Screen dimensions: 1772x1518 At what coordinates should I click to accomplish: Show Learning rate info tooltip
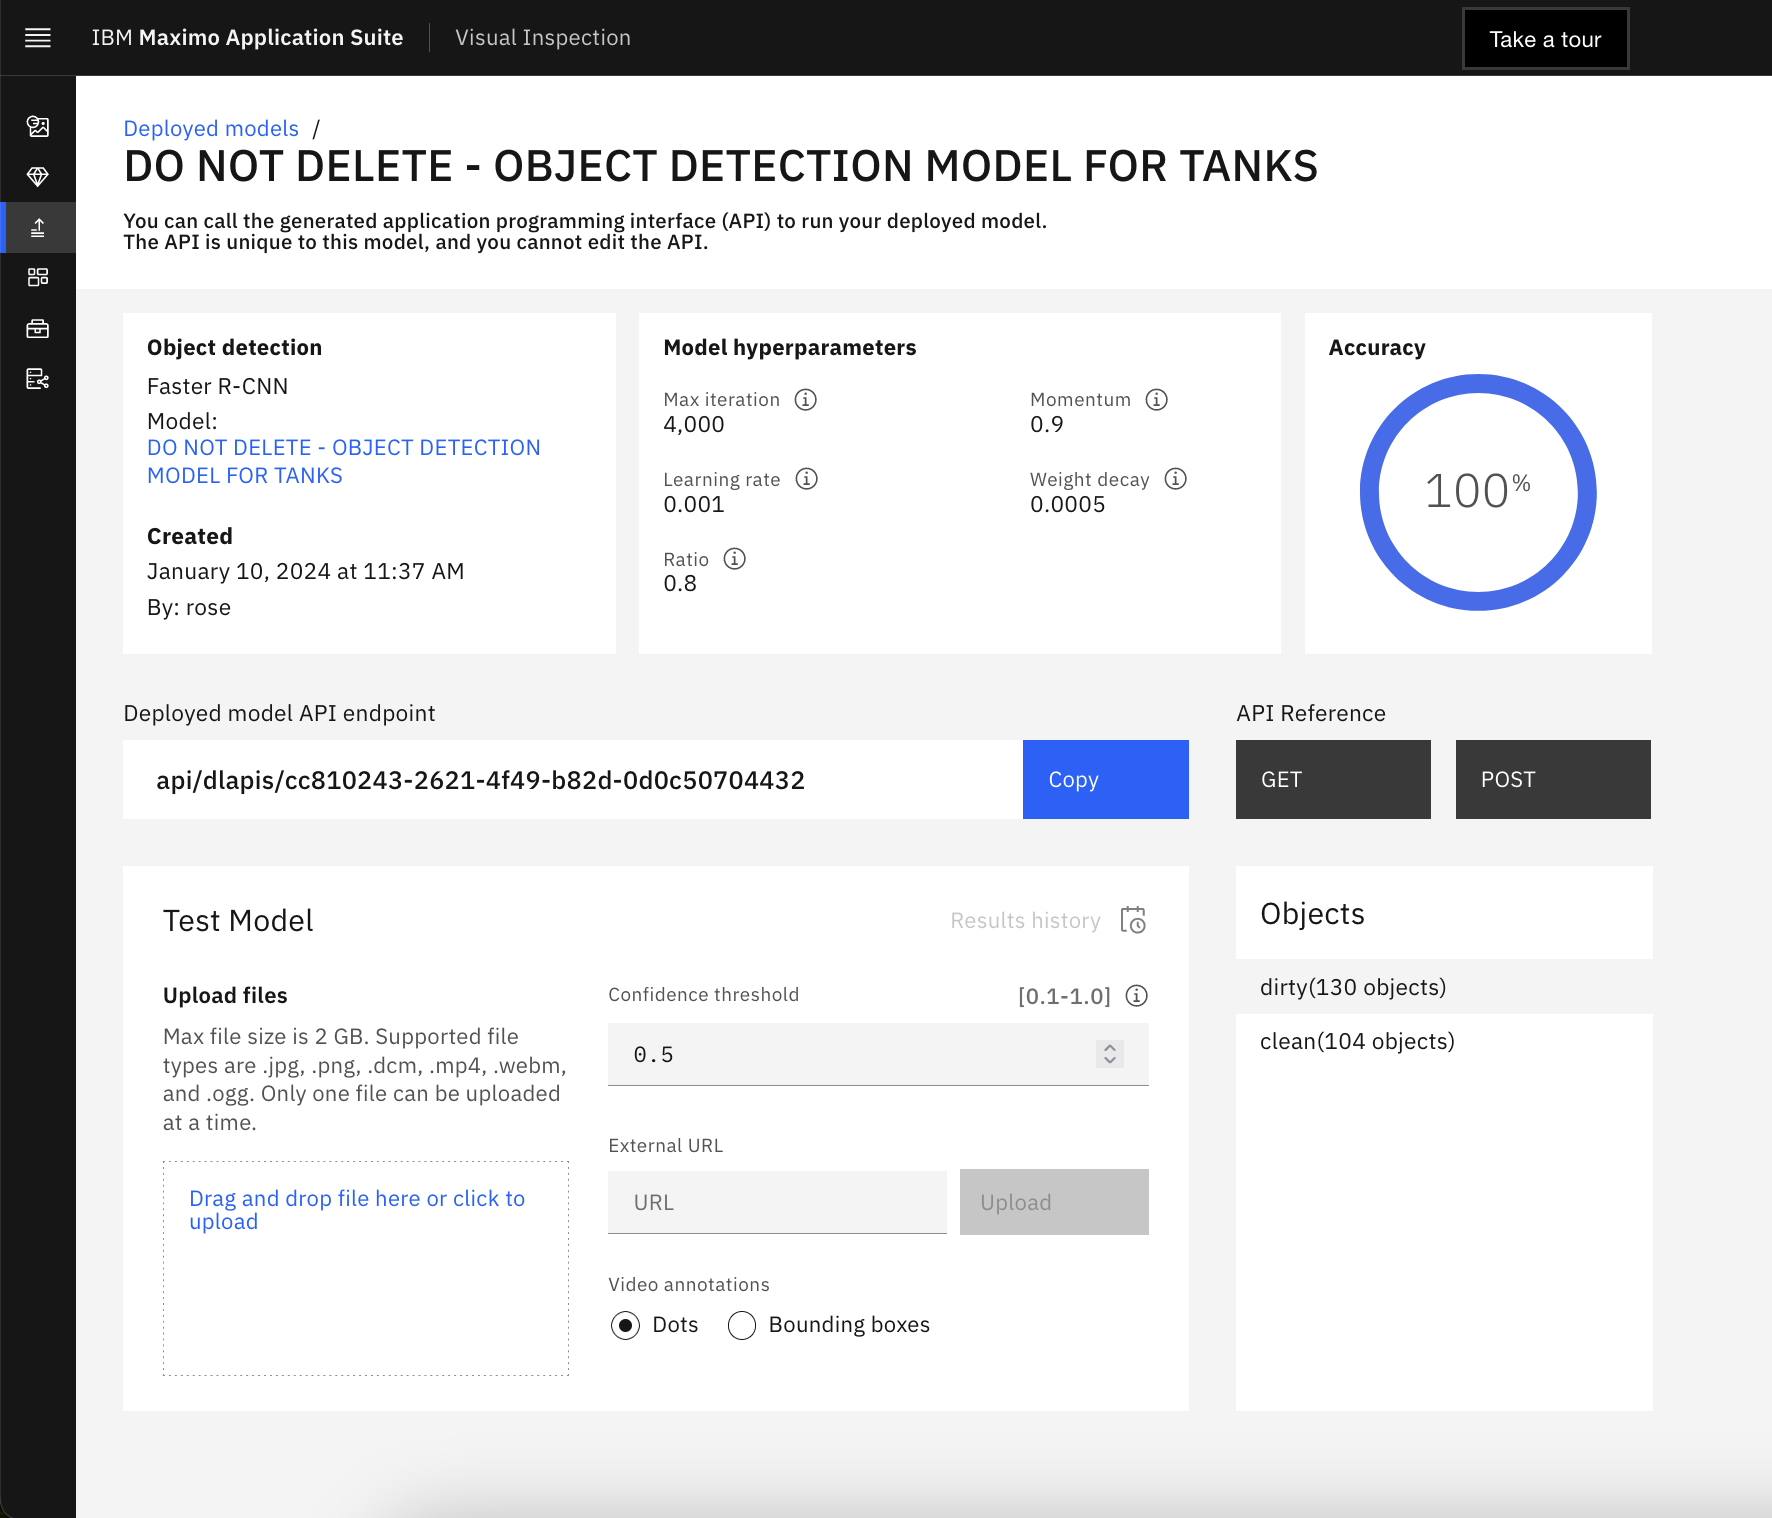[x=807, y=479]
